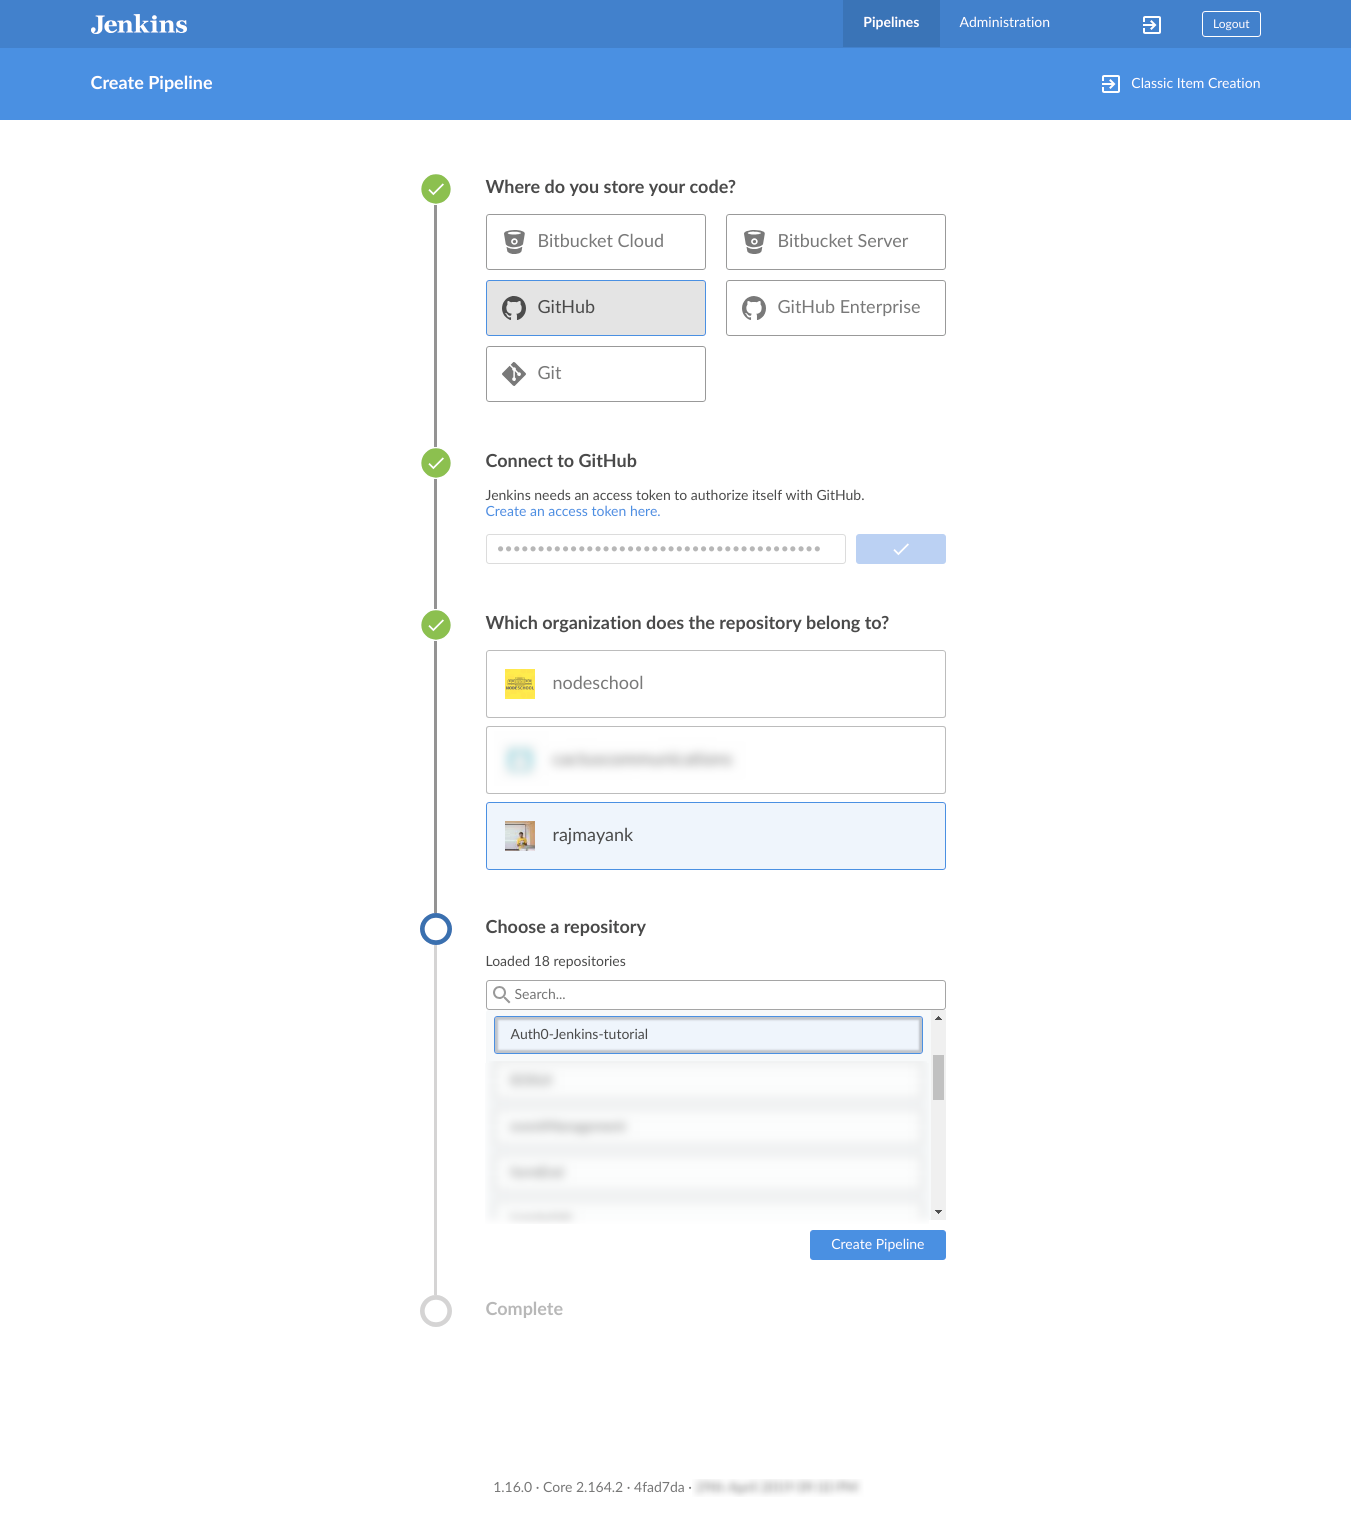Click the Choose a repository step circle
This screenshot has width=1351, height=1520.
pos(436,929)
